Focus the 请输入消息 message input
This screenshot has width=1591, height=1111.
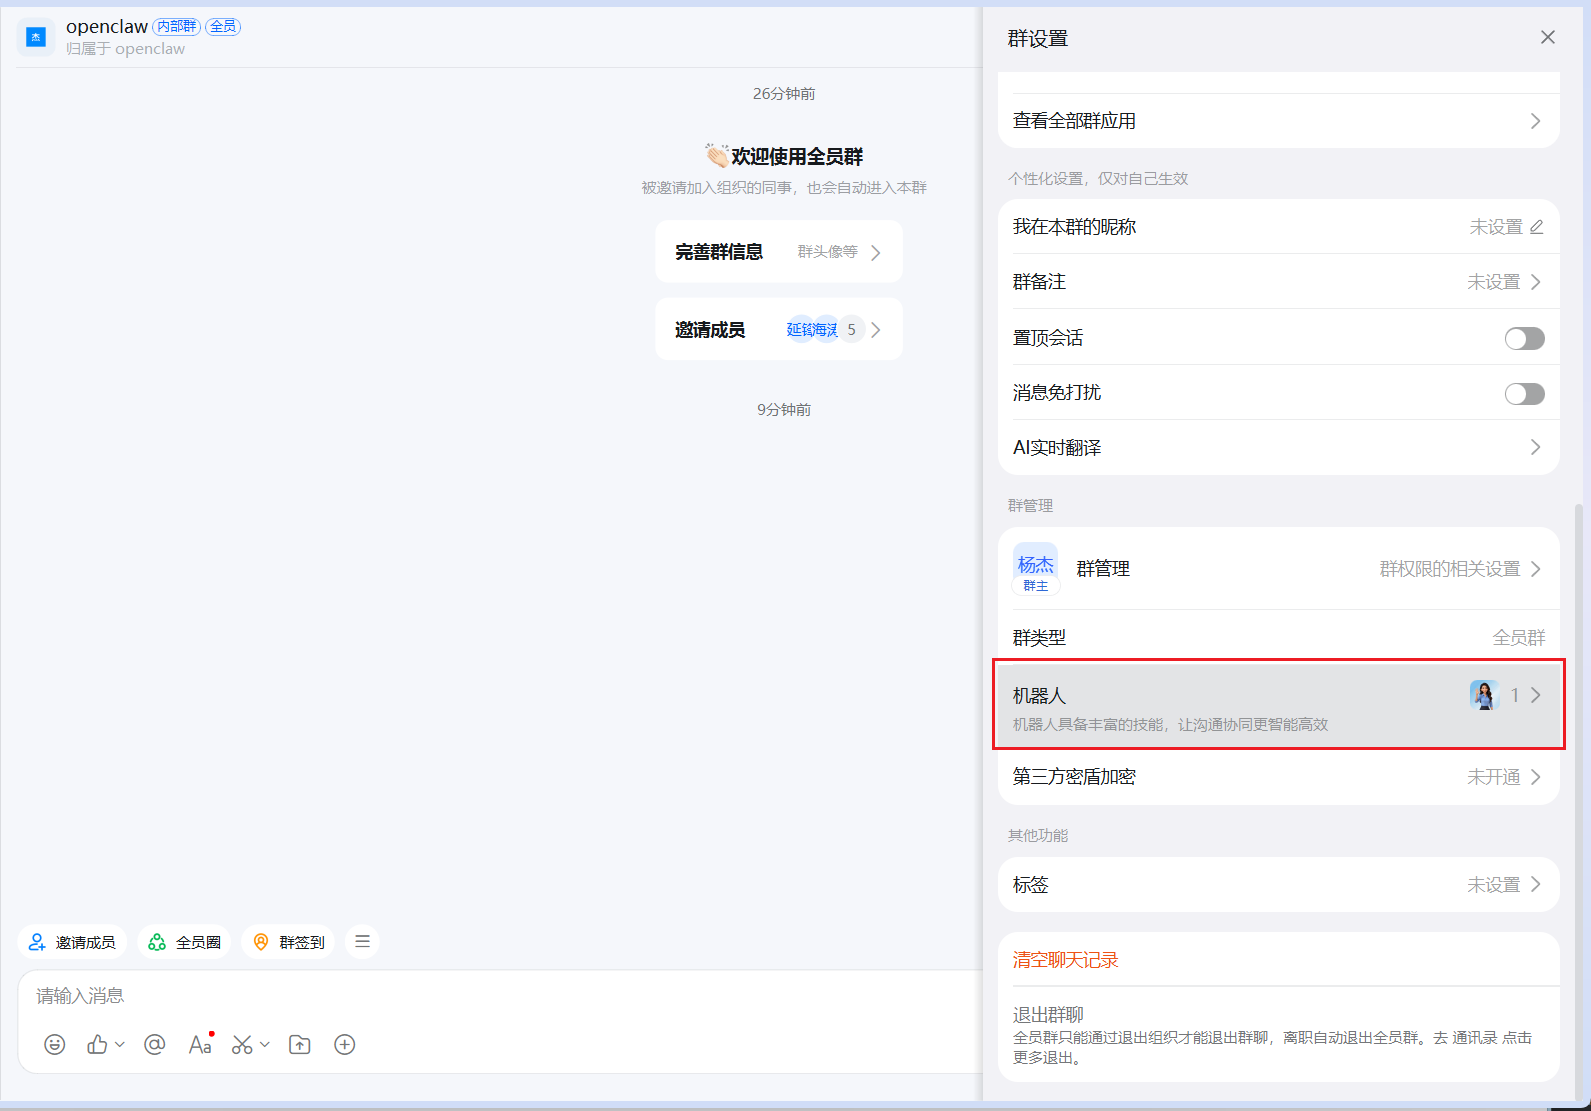pyautogui.click(x=500, y=996)
